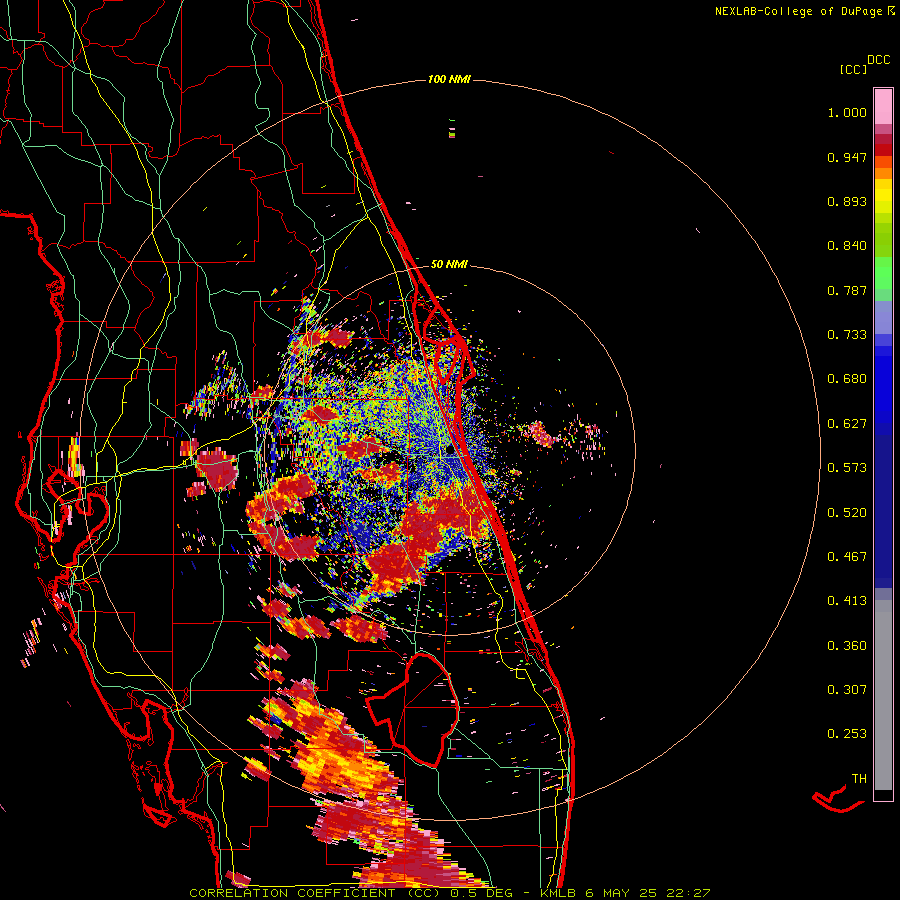Click the TH threshold label
Viewport: 900px width, 900px height.
click(x=859, y=779)
